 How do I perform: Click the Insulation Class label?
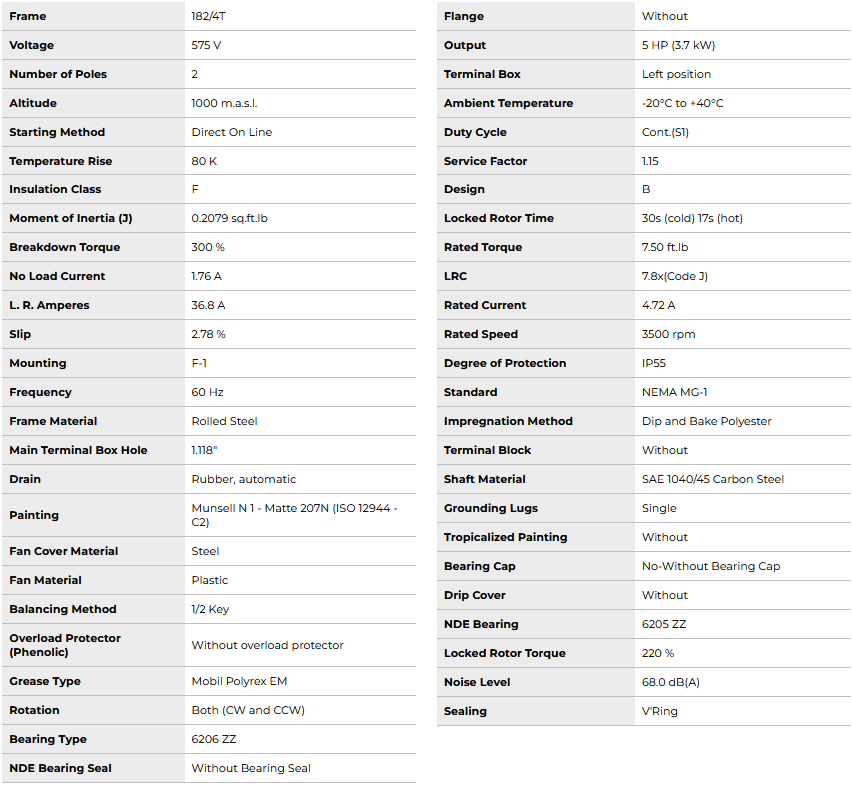[x=55, y=189]
